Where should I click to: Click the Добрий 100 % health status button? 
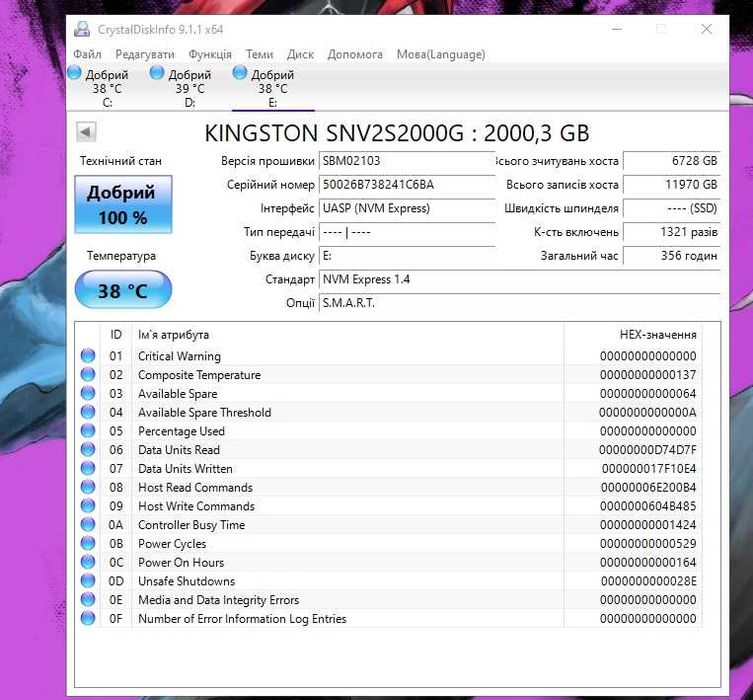123,205
